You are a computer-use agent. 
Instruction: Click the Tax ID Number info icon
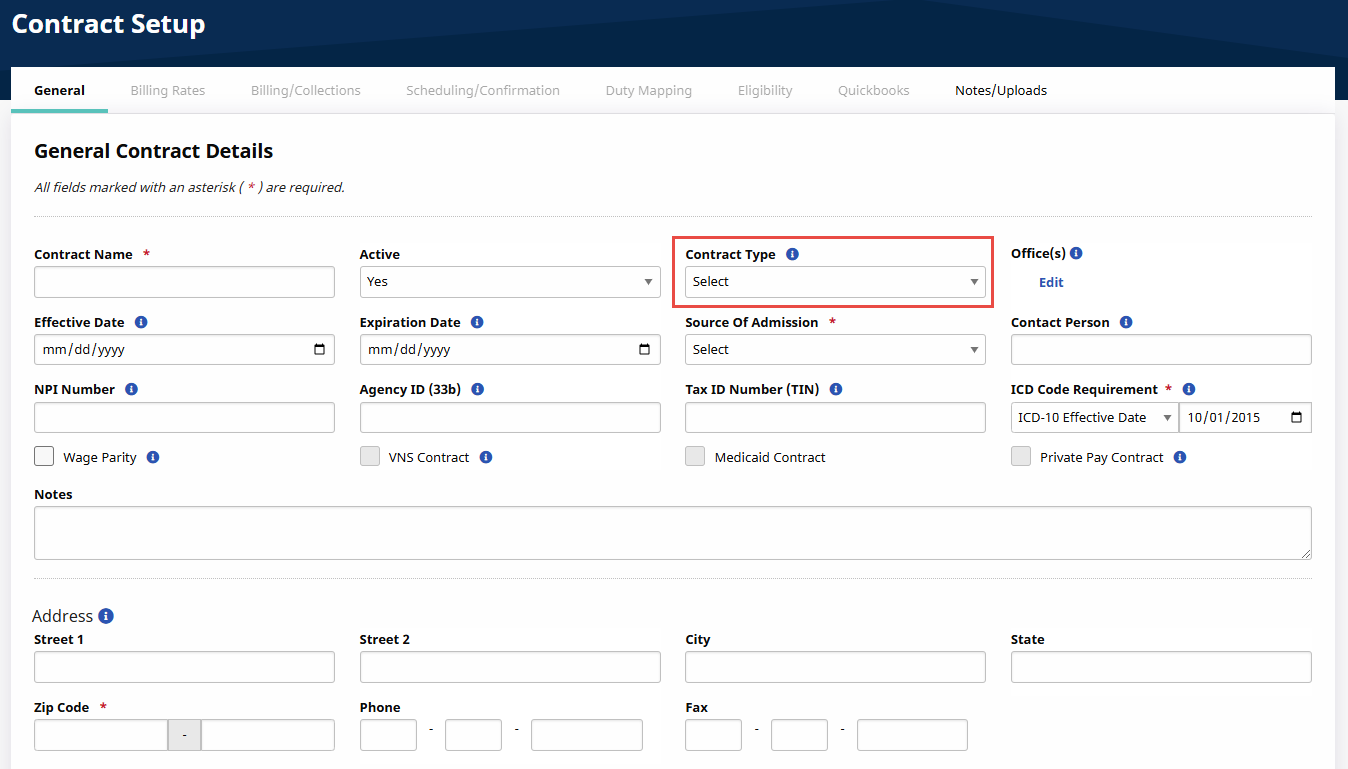pos(836,389)
